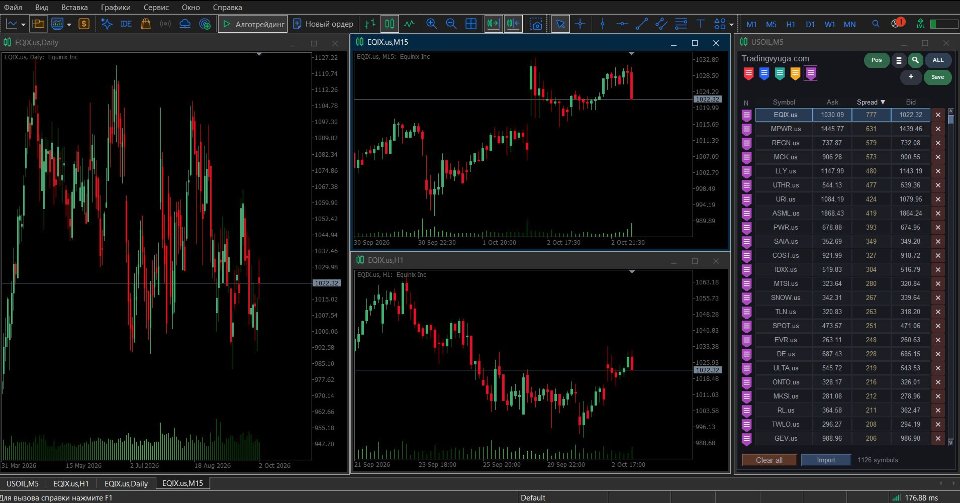
Task: Switch to line chart type
Action: click(x=409, y=24)
